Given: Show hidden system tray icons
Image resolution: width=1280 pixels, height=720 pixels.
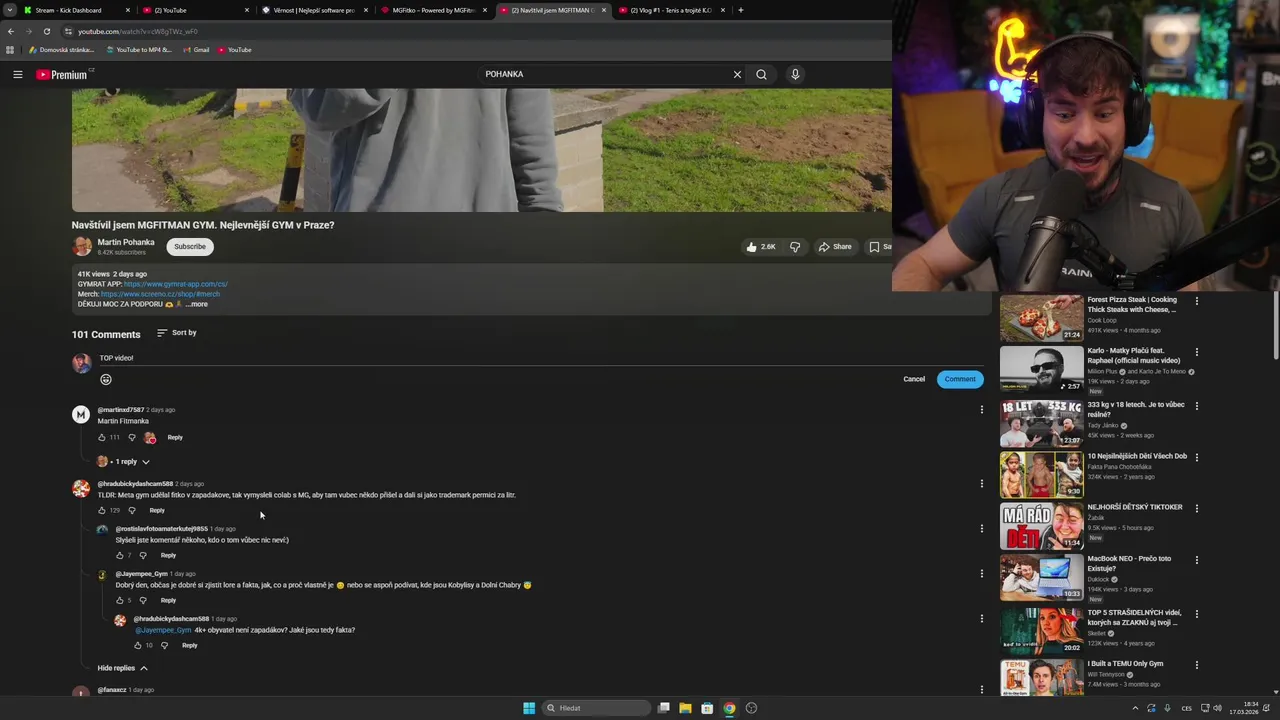Looking at the screenshot, I should click(x=1135, y=708).
